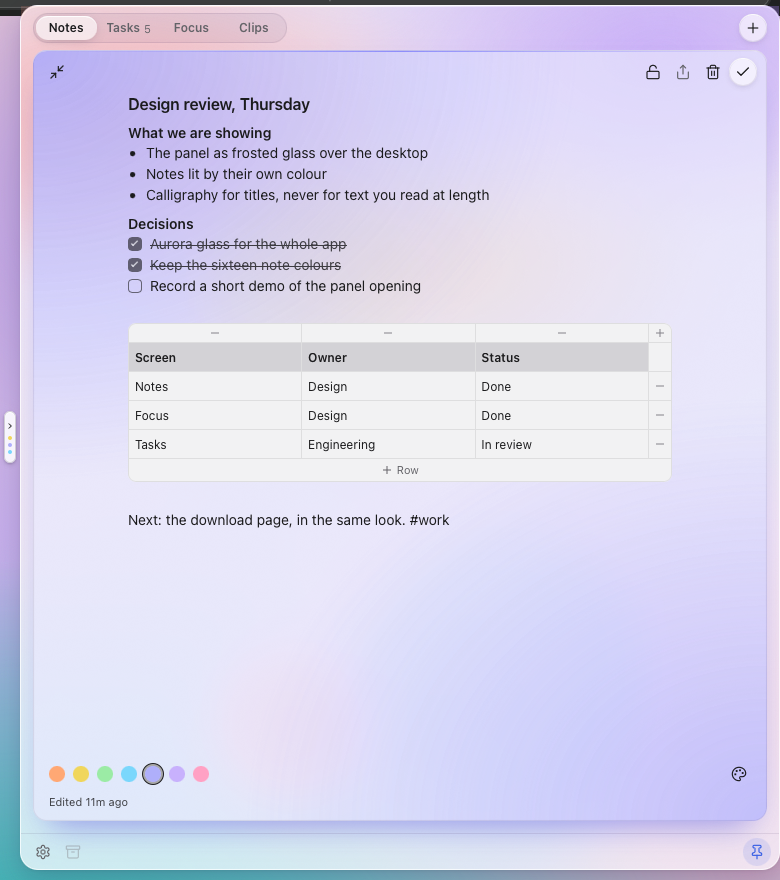The image size is (780, 880).
Task: Click the 'Tasks' cell in the table
Action: tap(215, 444)
